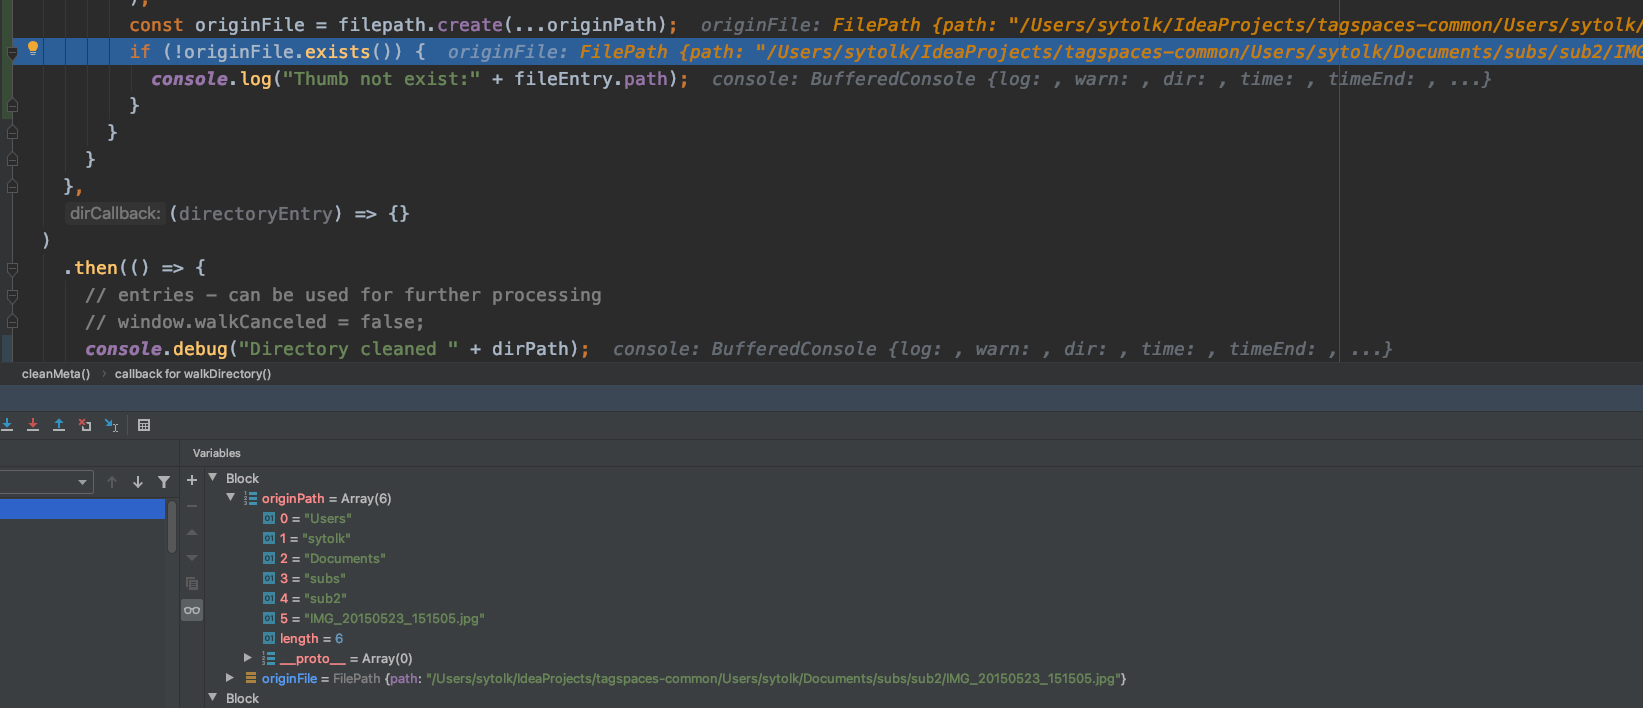The height and width of the screenshot is (708, 1643).
Task: Click the Force Step Into icon
Action: [33, 425]
